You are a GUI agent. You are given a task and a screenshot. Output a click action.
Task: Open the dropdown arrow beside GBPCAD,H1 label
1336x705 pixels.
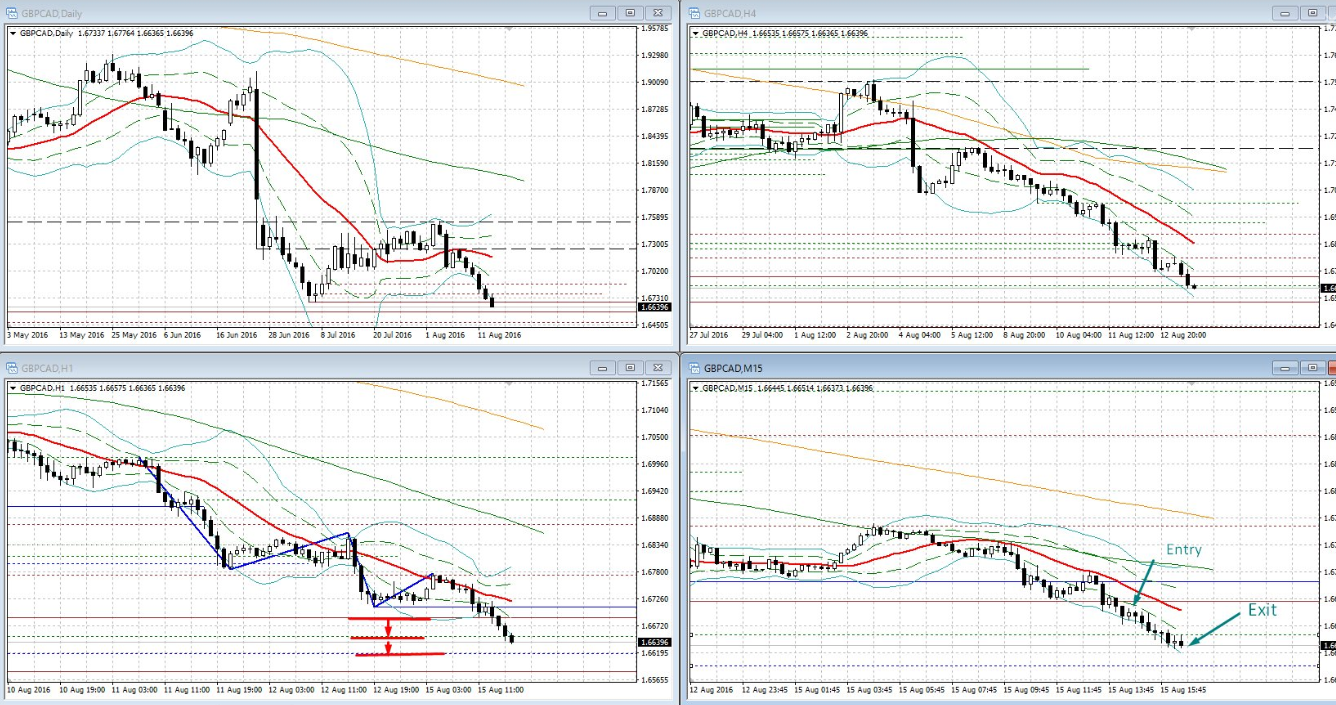12,388
